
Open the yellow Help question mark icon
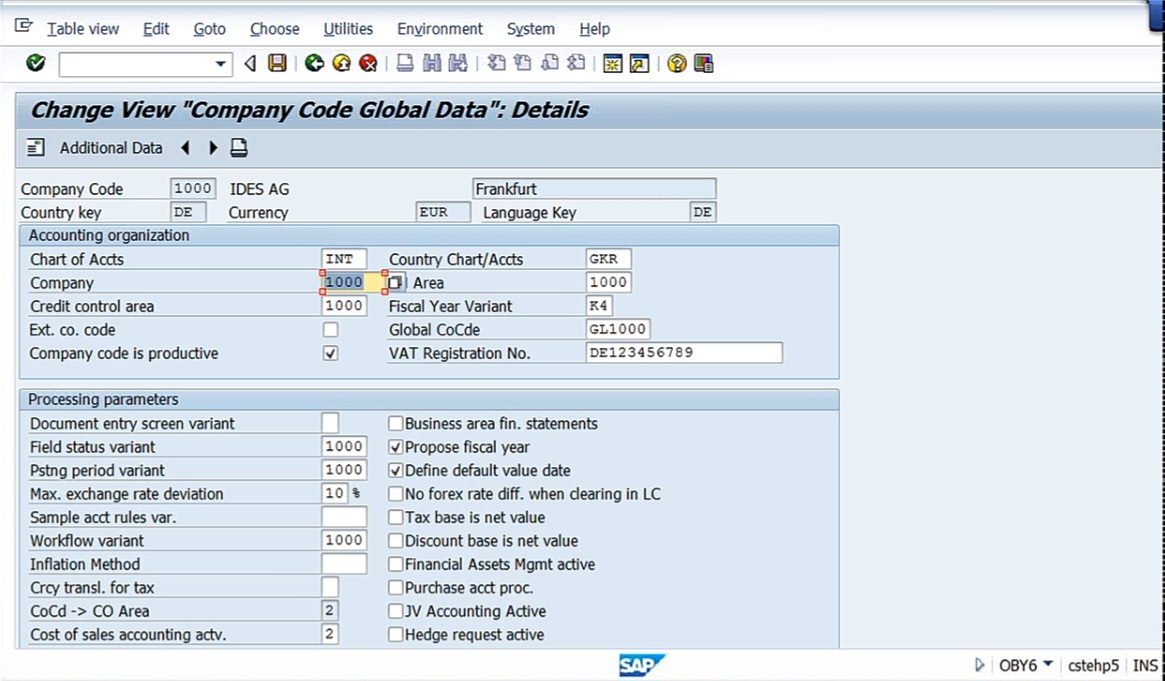point(676,63)
